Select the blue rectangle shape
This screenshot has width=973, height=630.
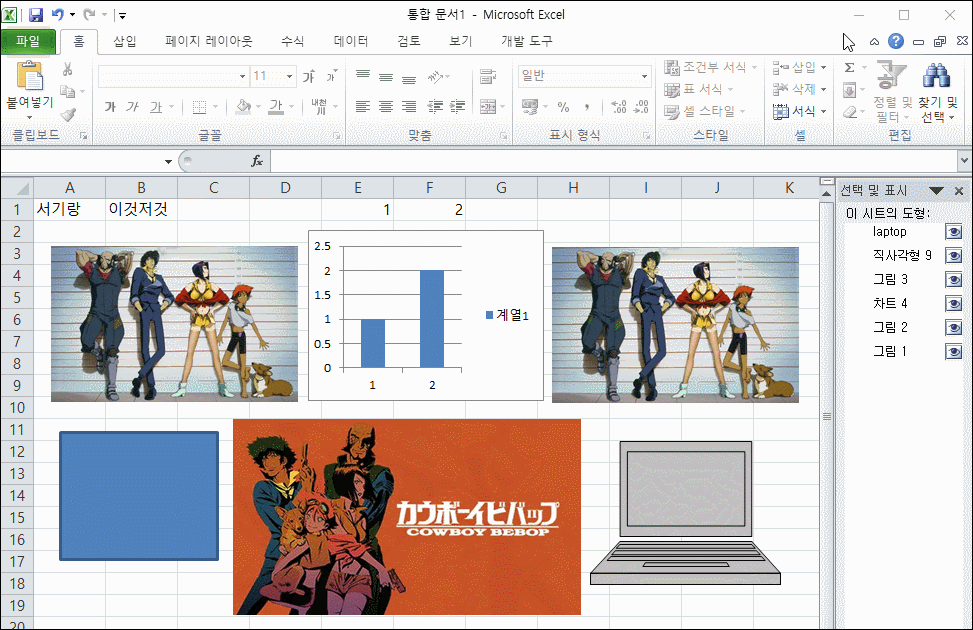pos(139,496)
